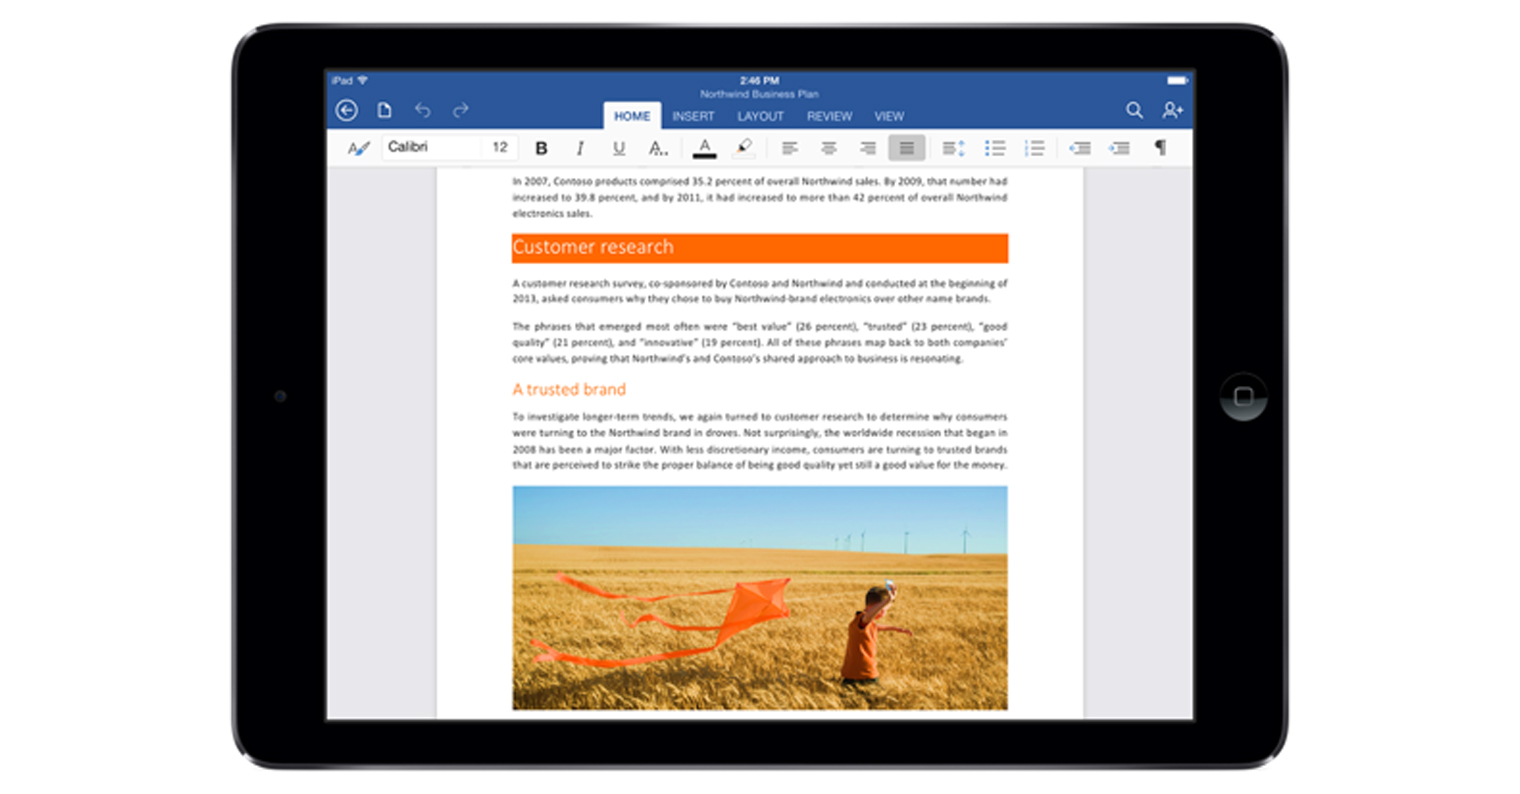Image resolution: width=1520 pixels, height=794 pixels.
Task: Open the REVIEW tab
Action: coord(829,116)
